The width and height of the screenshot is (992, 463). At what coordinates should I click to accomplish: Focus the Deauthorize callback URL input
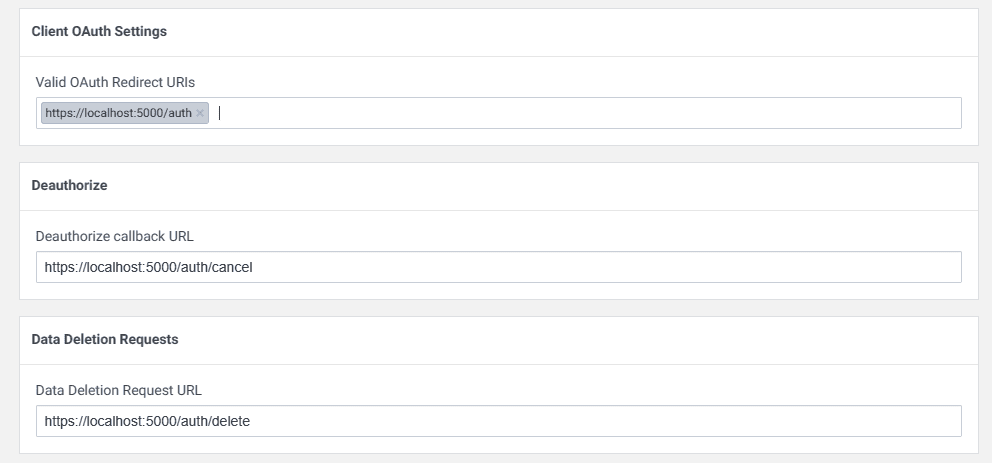click(x=600, y=267)
